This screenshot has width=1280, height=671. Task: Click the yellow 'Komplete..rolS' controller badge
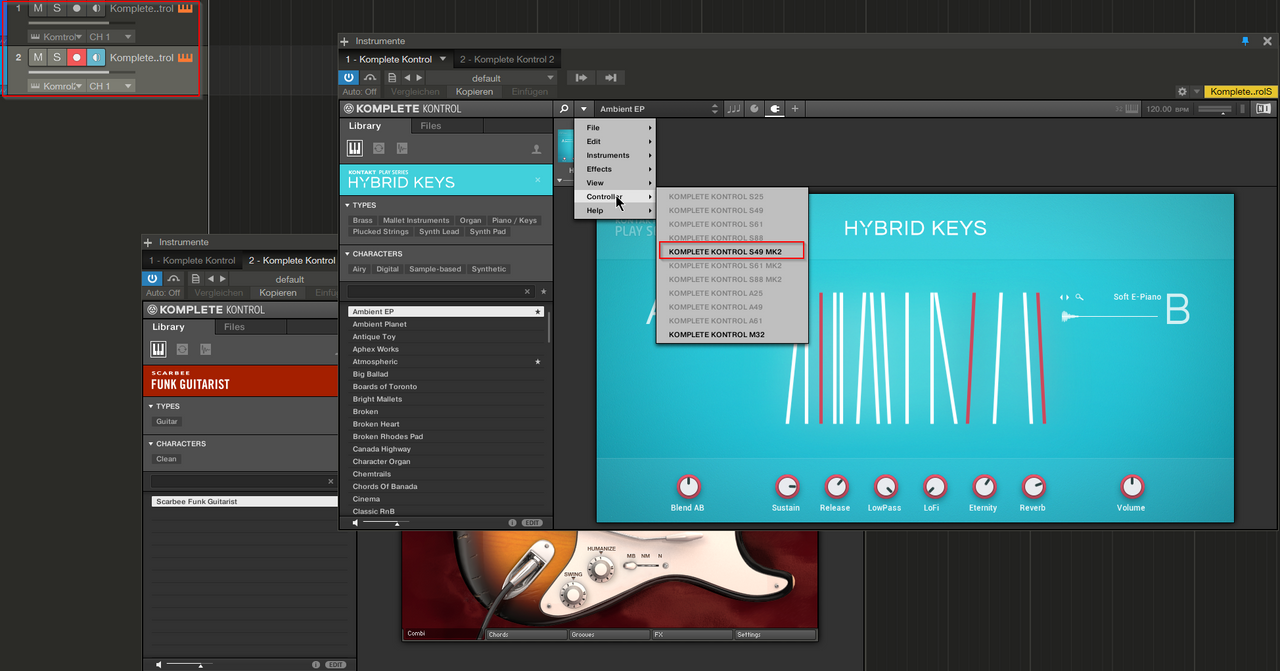click(x=1241, y=92)
